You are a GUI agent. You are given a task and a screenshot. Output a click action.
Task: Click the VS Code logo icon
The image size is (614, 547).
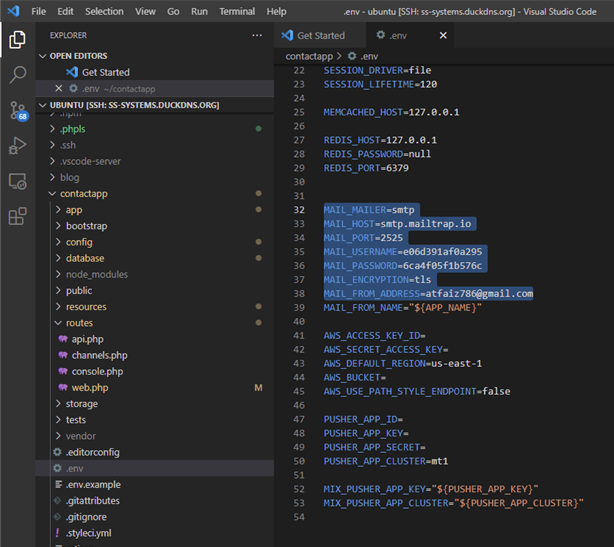13,11
